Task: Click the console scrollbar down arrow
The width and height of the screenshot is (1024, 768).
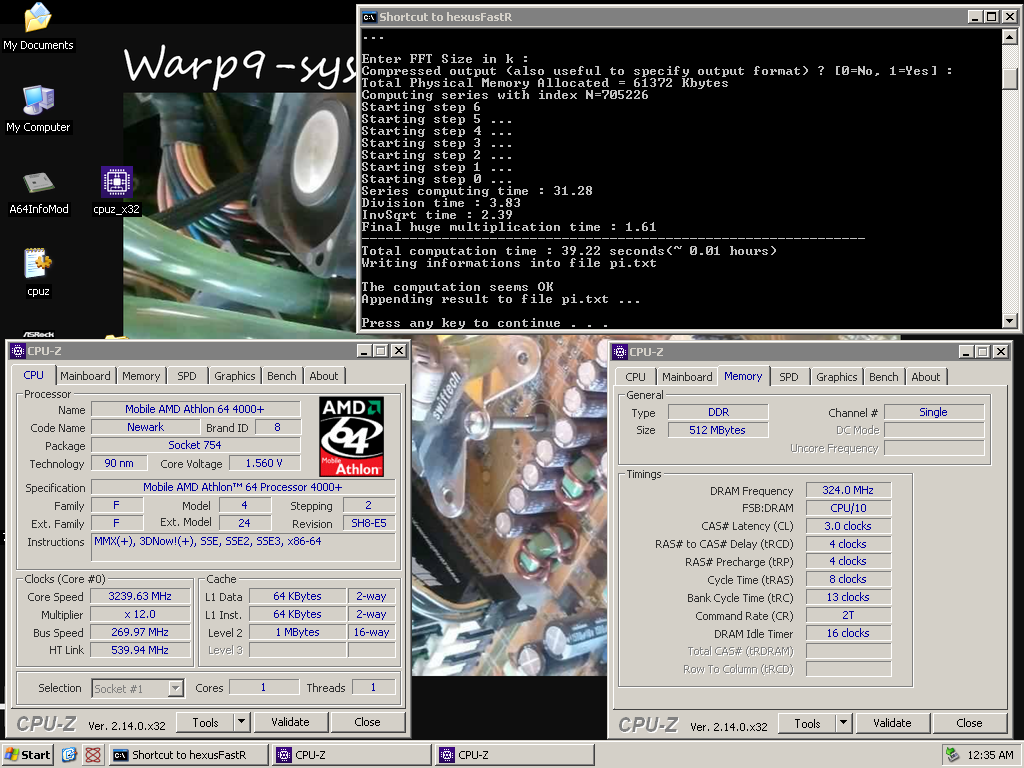Action: (x=1010, y=321)
